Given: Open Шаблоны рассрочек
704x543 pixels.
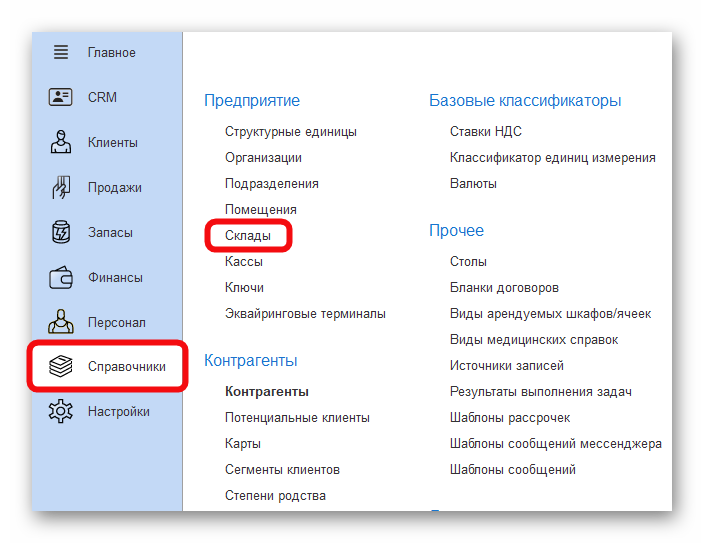Looking at the screenshot, I should [510, 418].
